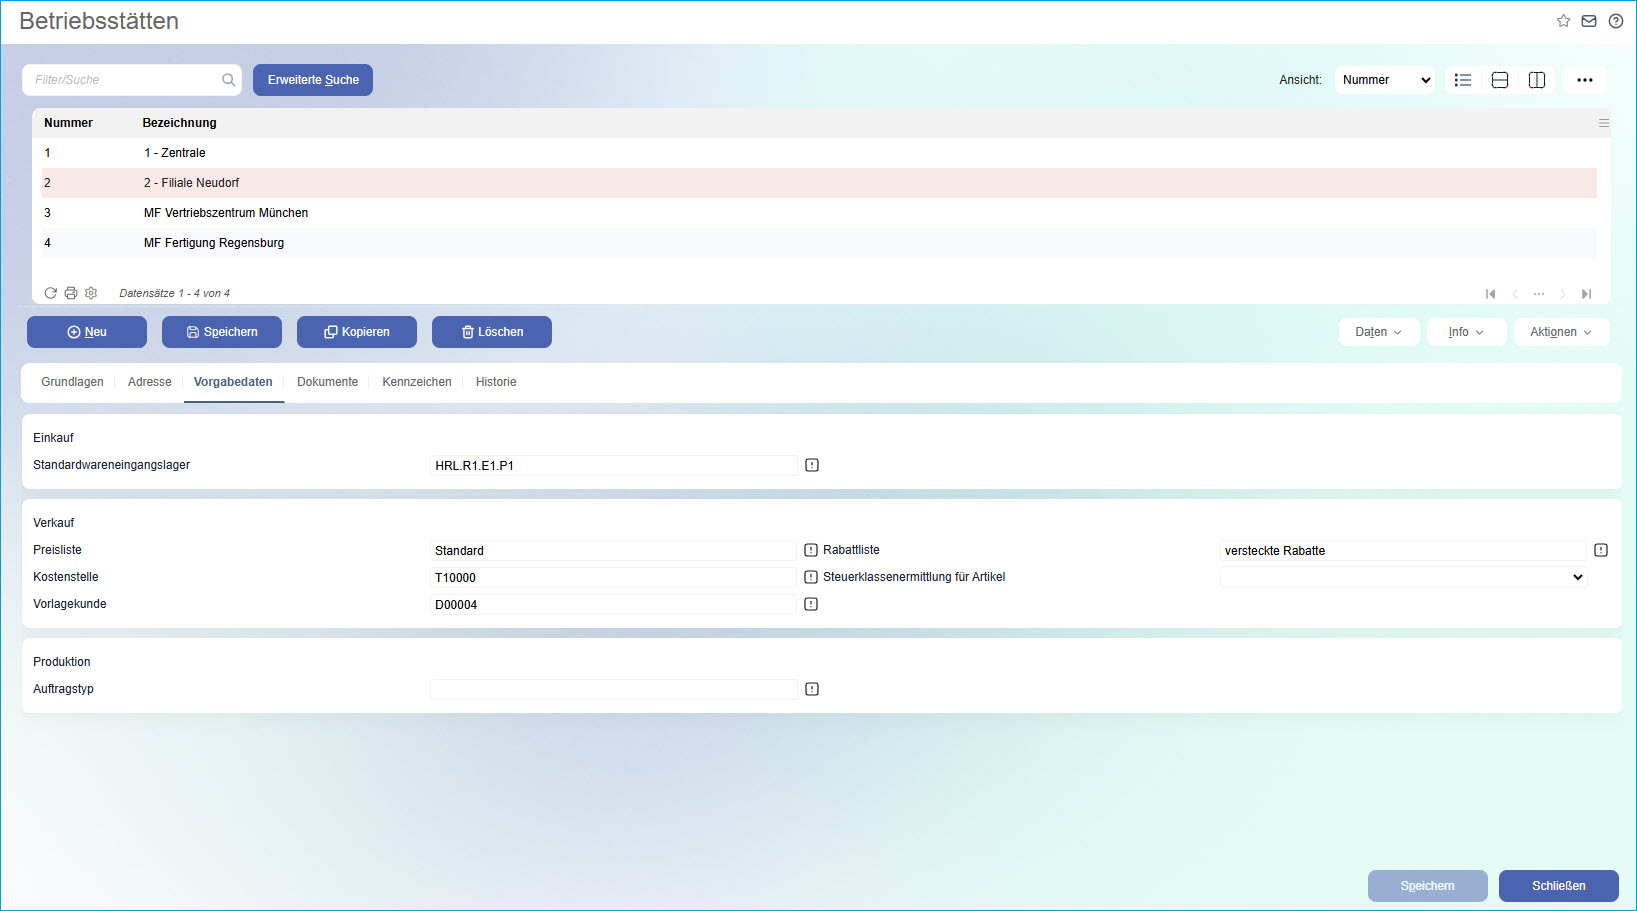
Task: Select the MF Vertriebszentrum München row
Action: [x=226, y=213]
